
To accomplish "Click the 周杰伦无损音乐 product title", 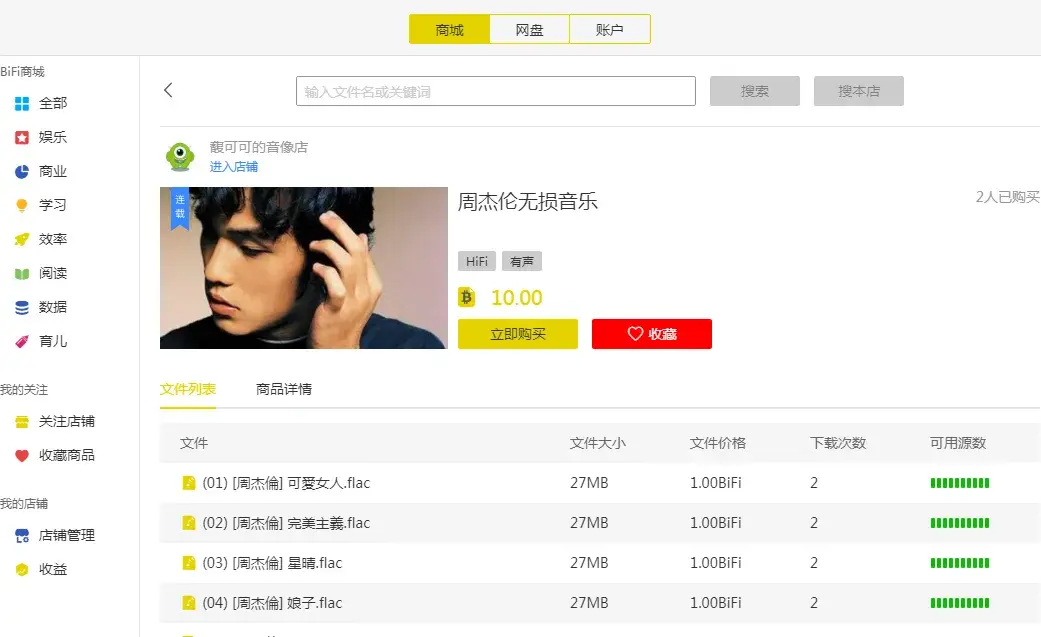I will click(528, 201).
